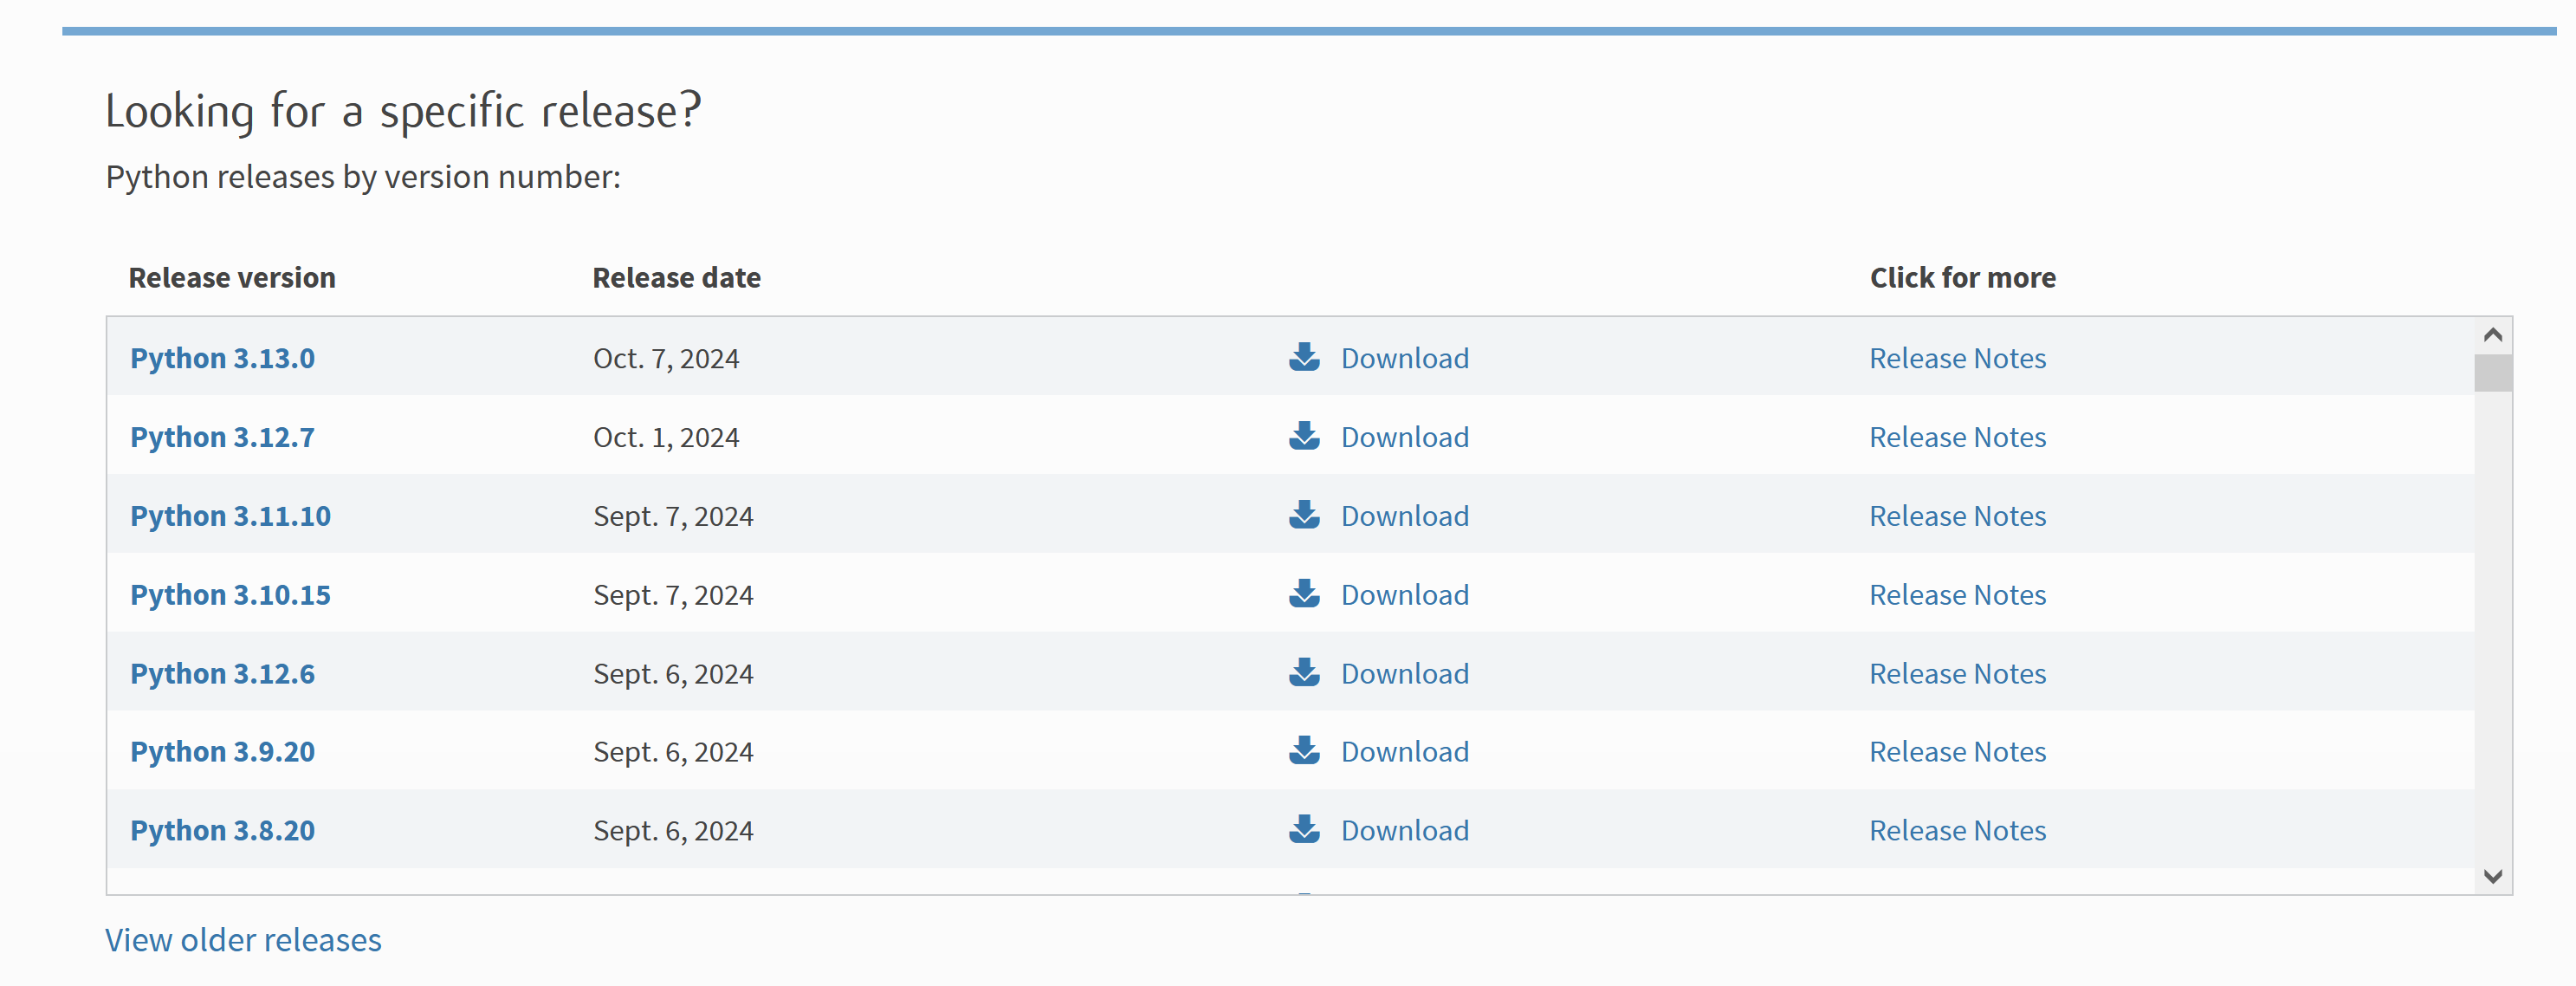Viewport: 2576px width, 986px height.
Task: Click download icon for Python 3.11.10
Action: tap(1304, 515)
